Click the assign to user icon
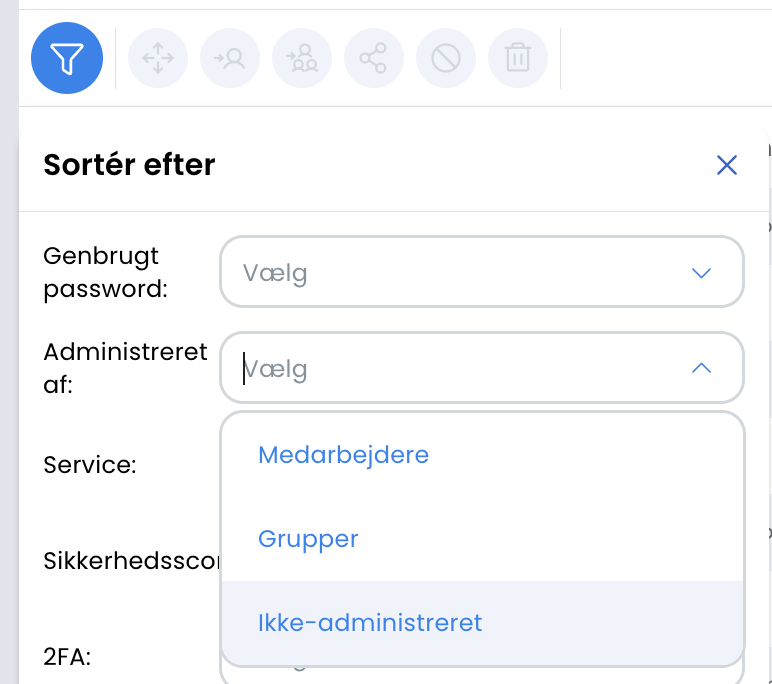 pos(230,58)
